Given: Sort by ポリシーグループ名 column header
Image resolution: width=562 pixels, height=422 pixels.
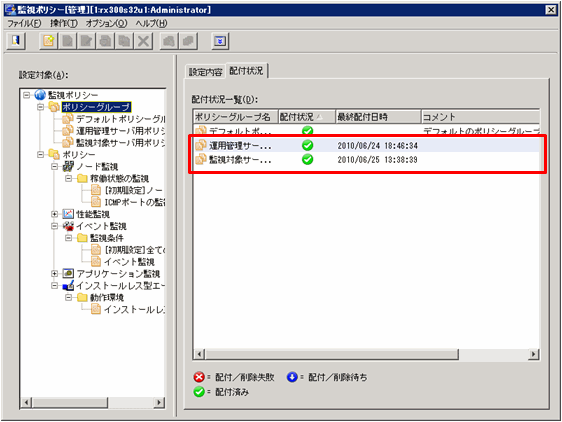Looking at the screenshot, I should pos(235,117).
